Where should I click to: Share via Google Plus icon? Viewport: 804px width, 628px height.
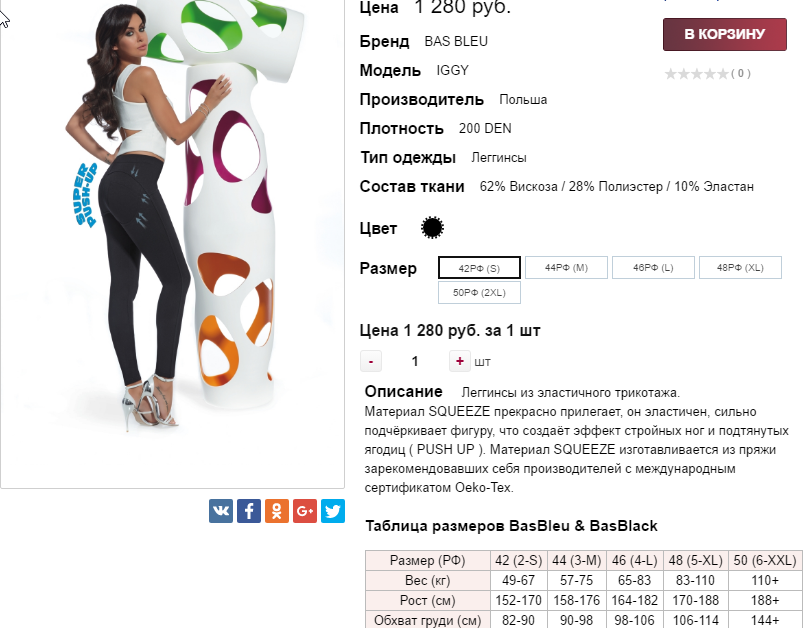(x=305, y=511)
